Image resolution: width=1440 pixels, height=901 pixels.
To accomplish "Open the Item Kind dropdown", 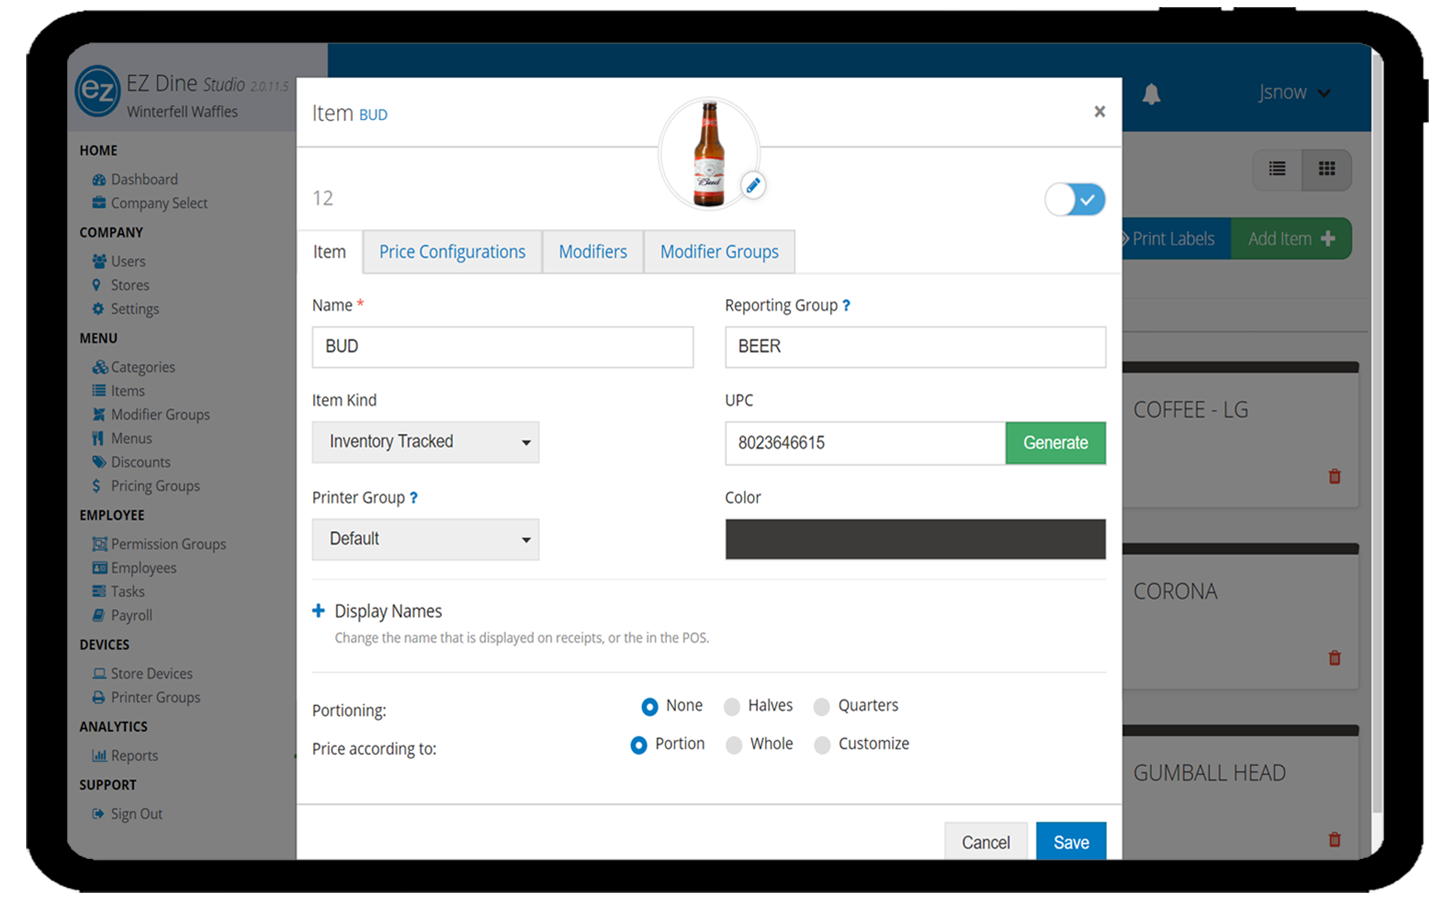I will point(425,442).
